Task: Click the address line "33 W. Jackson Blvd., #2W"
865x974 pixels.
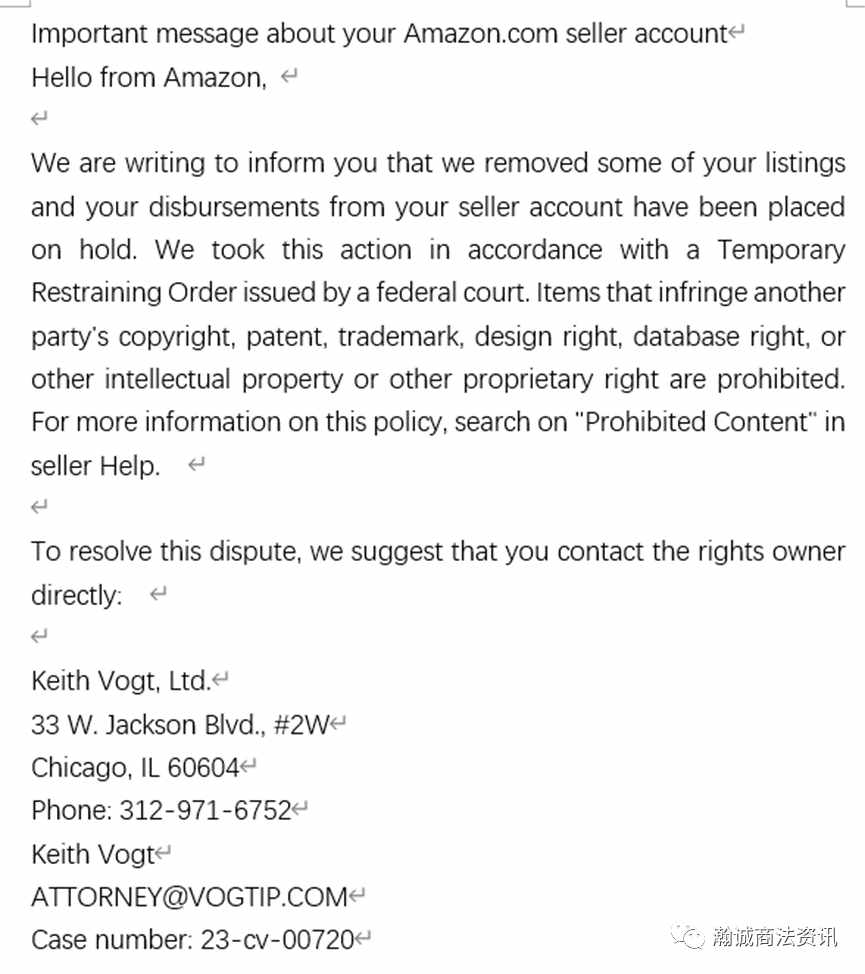Action: pos(180,724)
